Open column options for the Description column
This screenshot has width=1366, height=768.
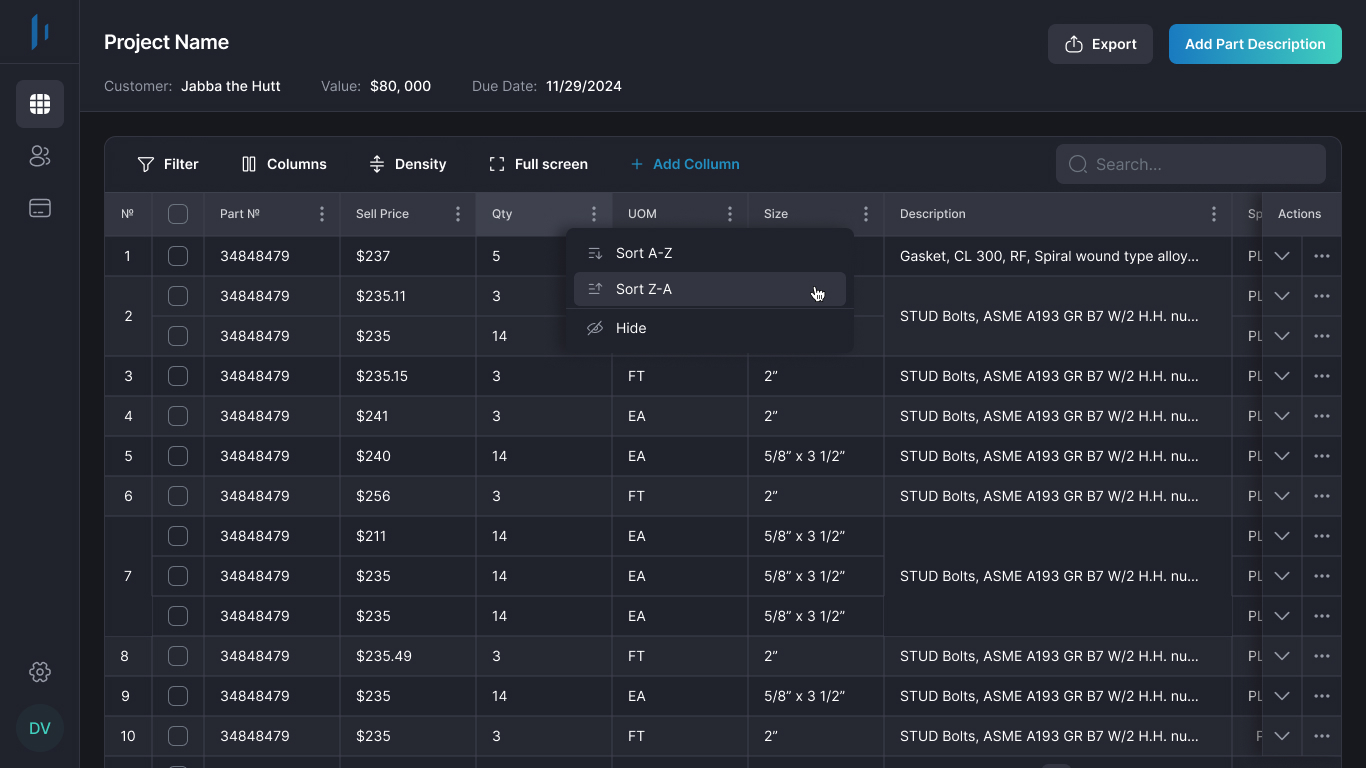click(1213, 213)
